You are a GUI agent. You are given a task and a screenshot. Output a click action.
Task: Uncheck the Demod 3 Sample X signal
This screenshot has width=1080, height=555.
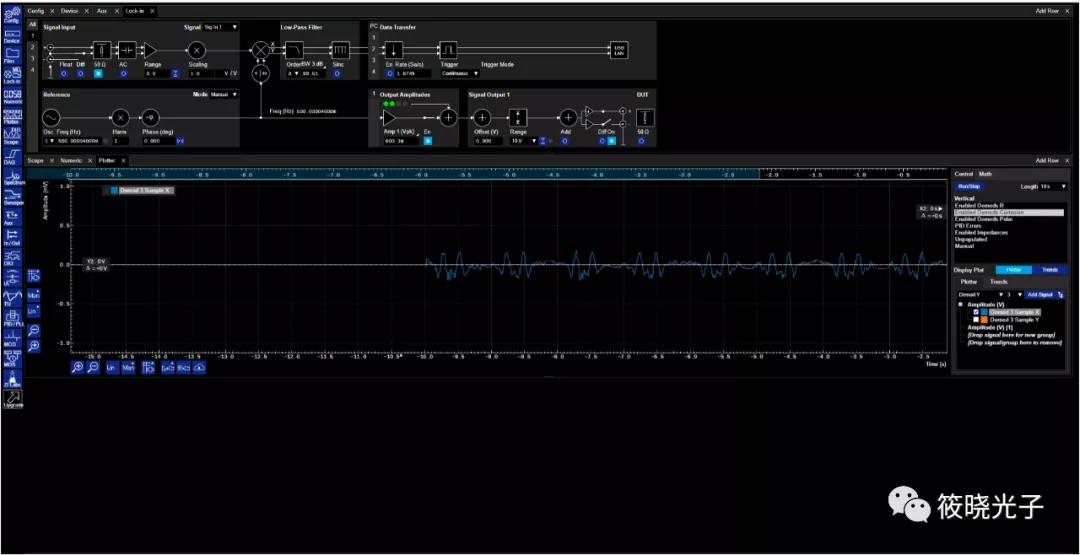click(x=977, y=312)
